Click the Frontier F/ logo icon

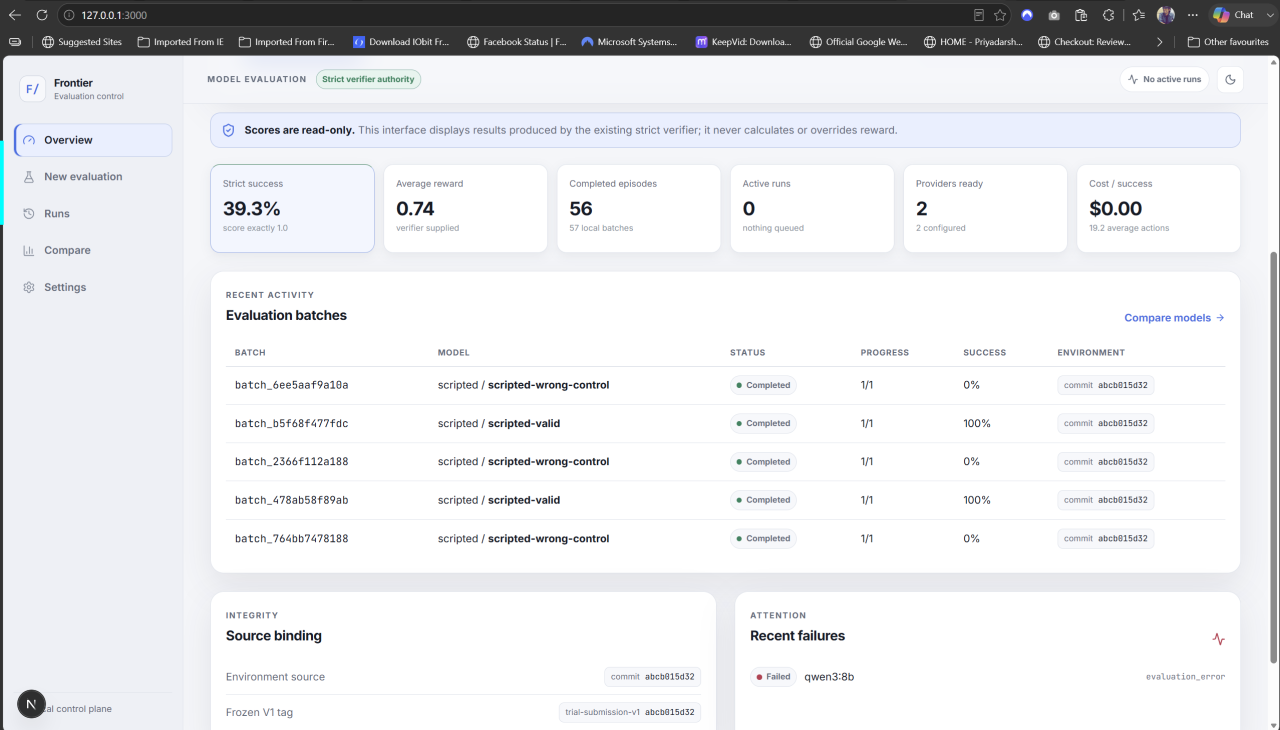tap(33, 89)
